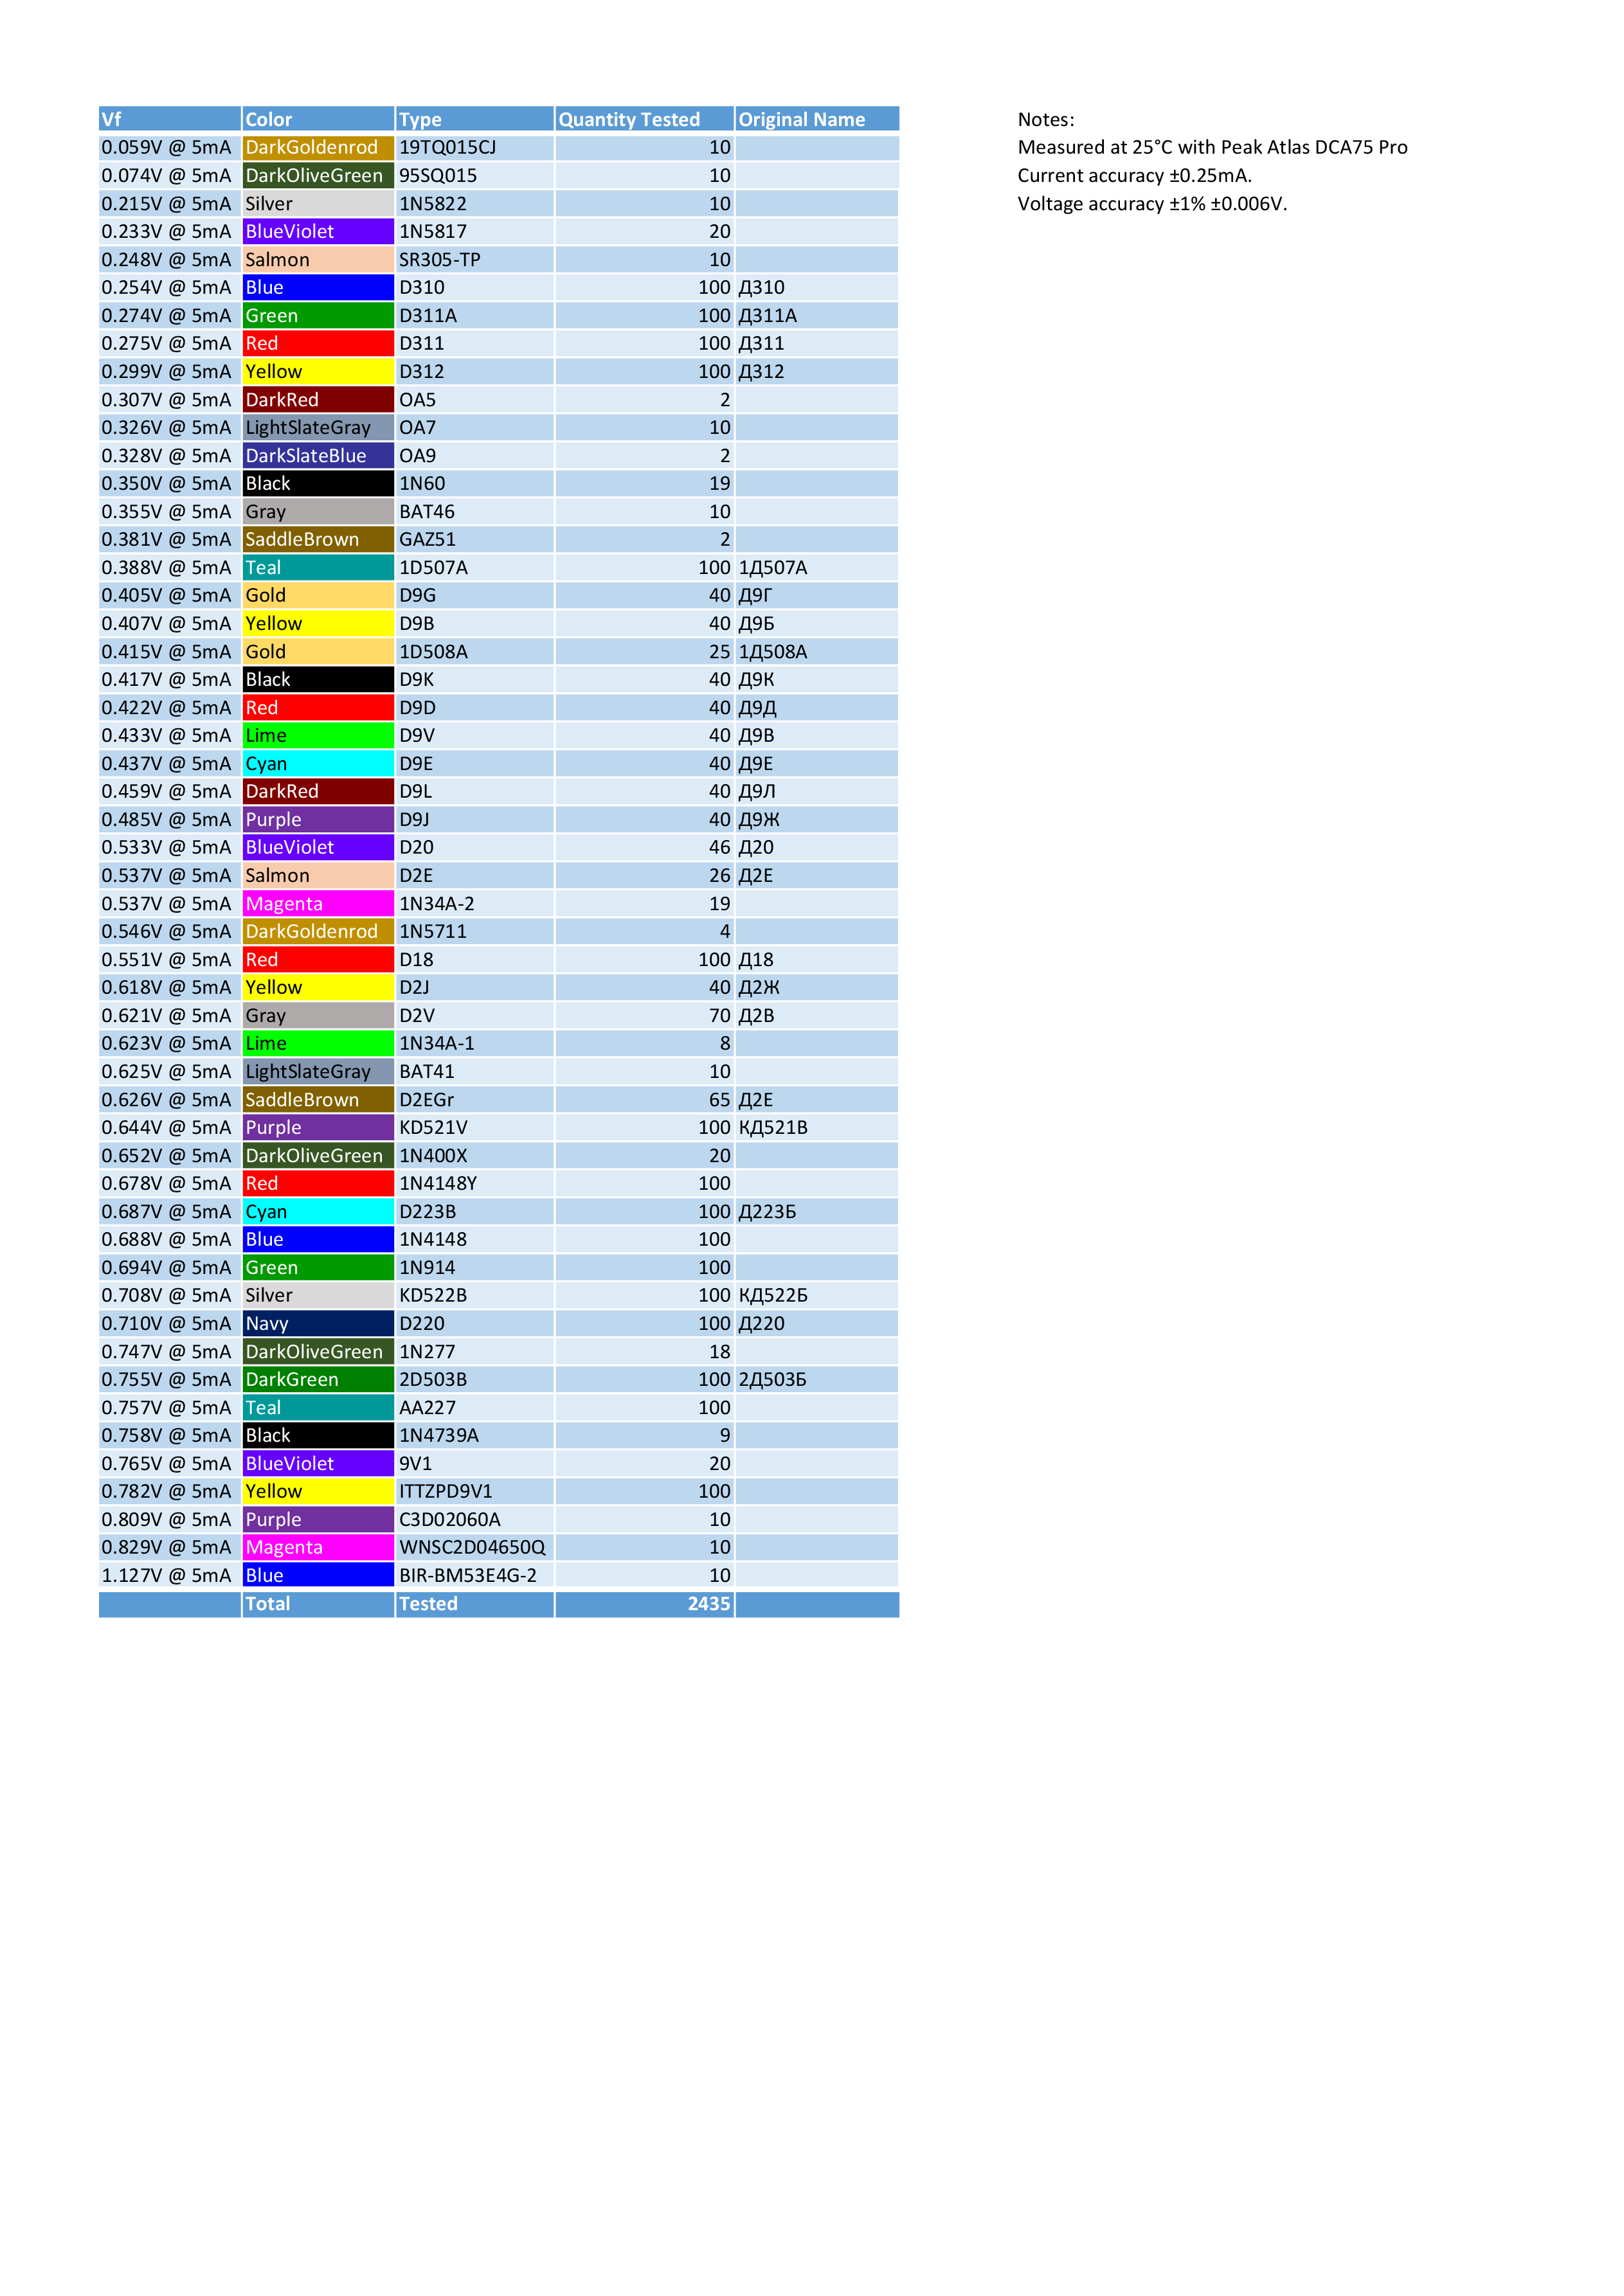Click the Gold color cell for D9G
The image size is (1624, 2296).
pyautogui.click(x=318, y=595)
